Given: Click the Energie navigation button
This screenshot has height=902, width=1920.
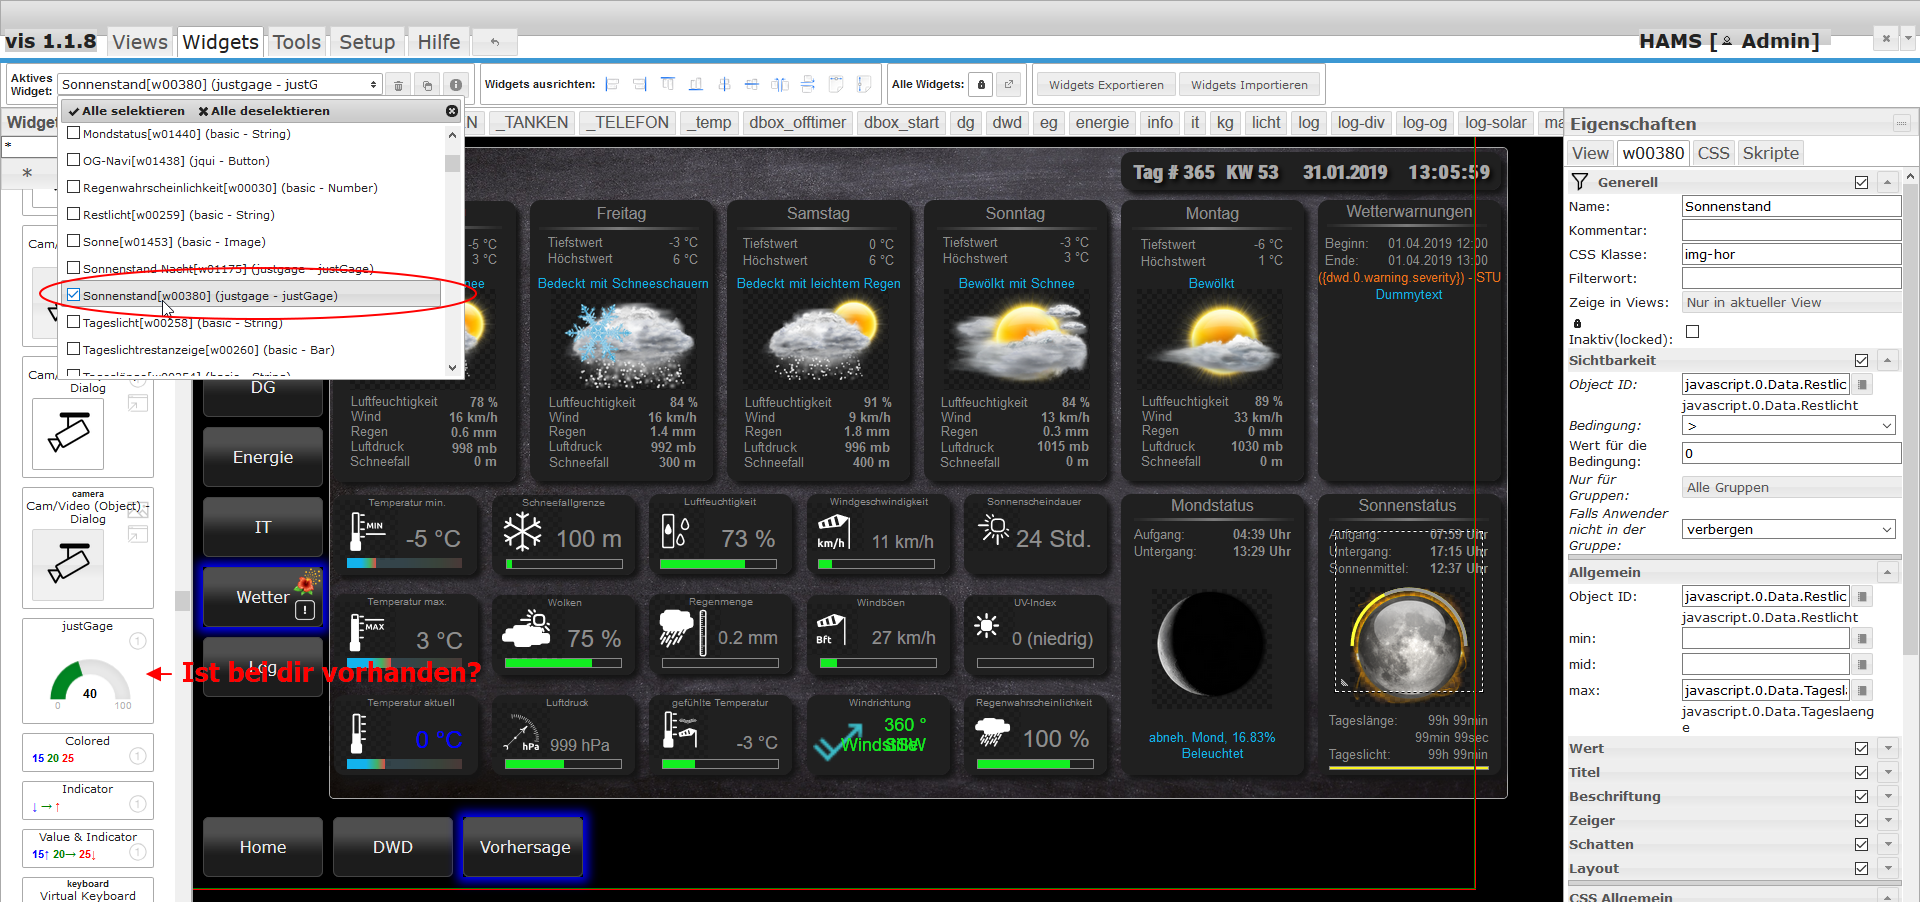Looking at the screenshot, I should click(x=263, y=457).
